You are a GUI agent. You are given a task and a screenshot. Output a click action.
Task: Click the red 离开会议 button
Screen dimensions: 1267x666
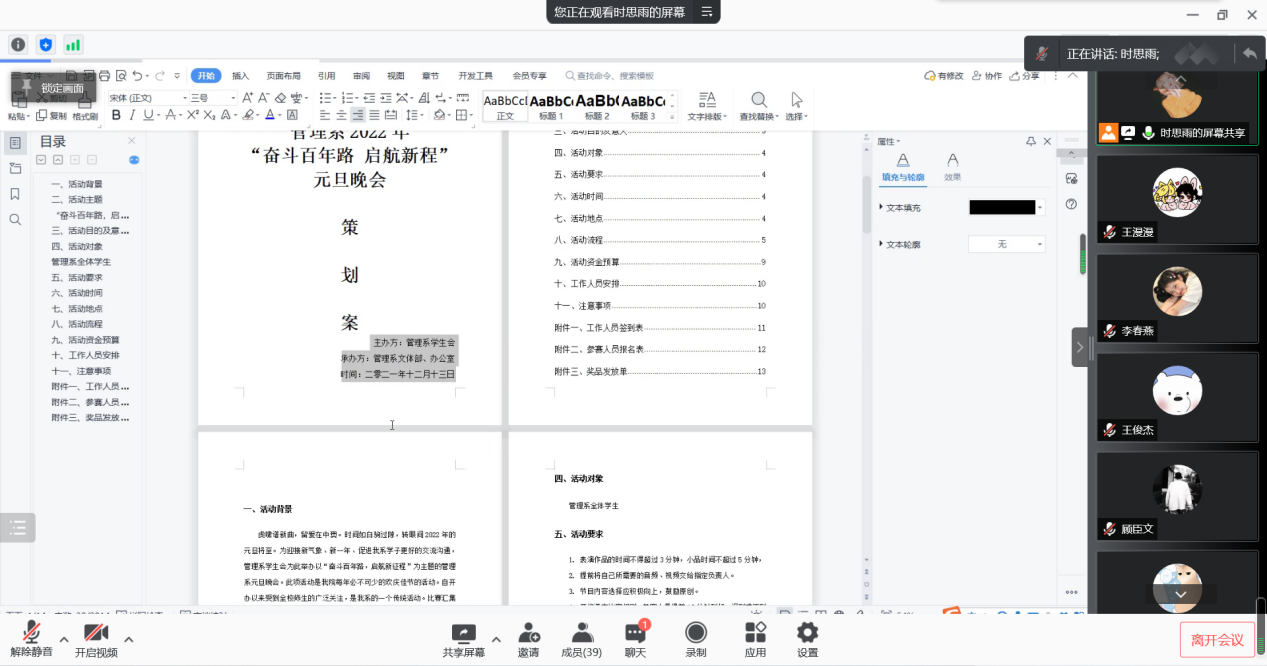(1217, 640)
